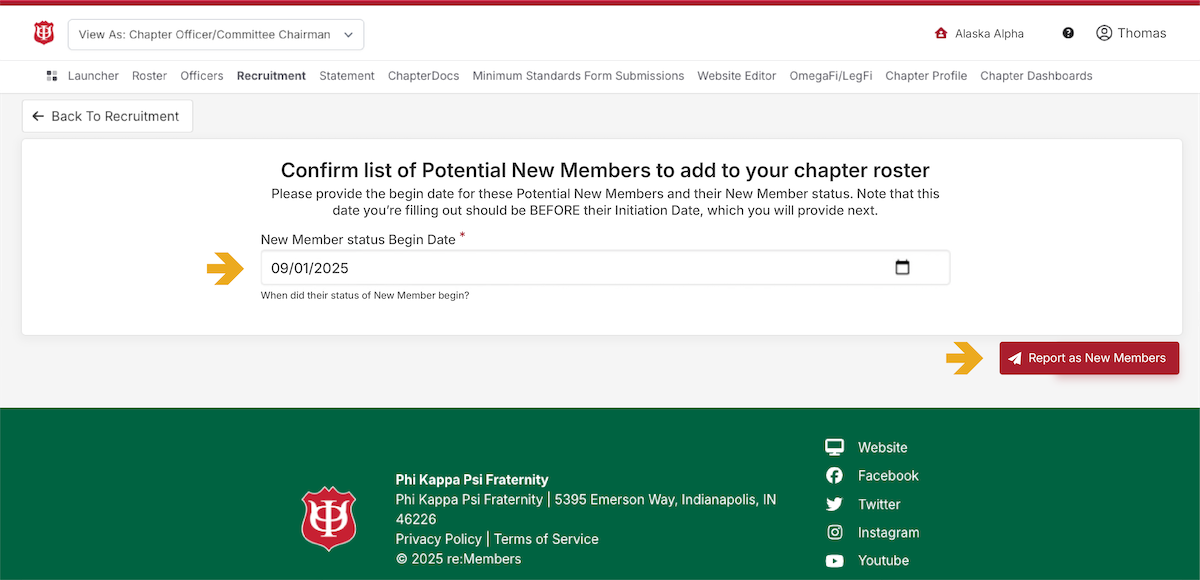Click the Report as New Members button
Screen dimensions: 1200x580
[1089, 358]
